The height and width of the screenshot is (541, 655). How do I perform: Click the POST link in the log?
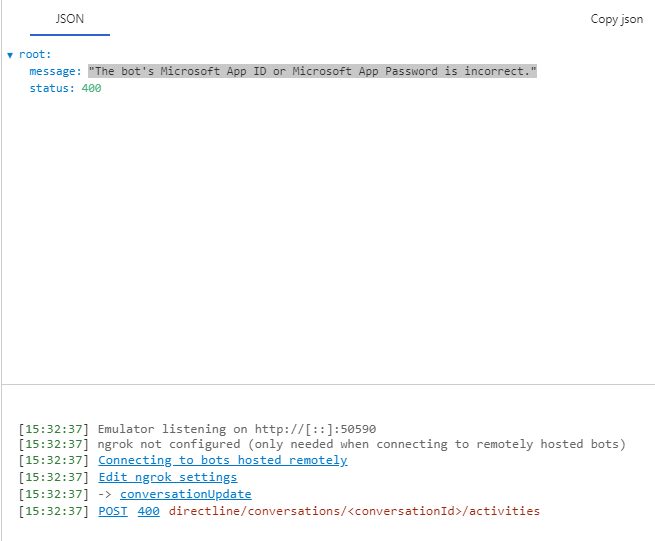coord(113,511)
